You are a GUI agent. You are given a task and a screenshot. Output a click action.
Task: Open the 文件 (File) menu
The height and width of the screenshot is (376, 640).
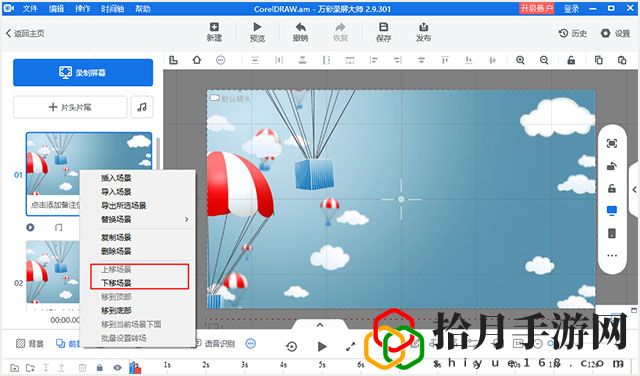[30, 8]
